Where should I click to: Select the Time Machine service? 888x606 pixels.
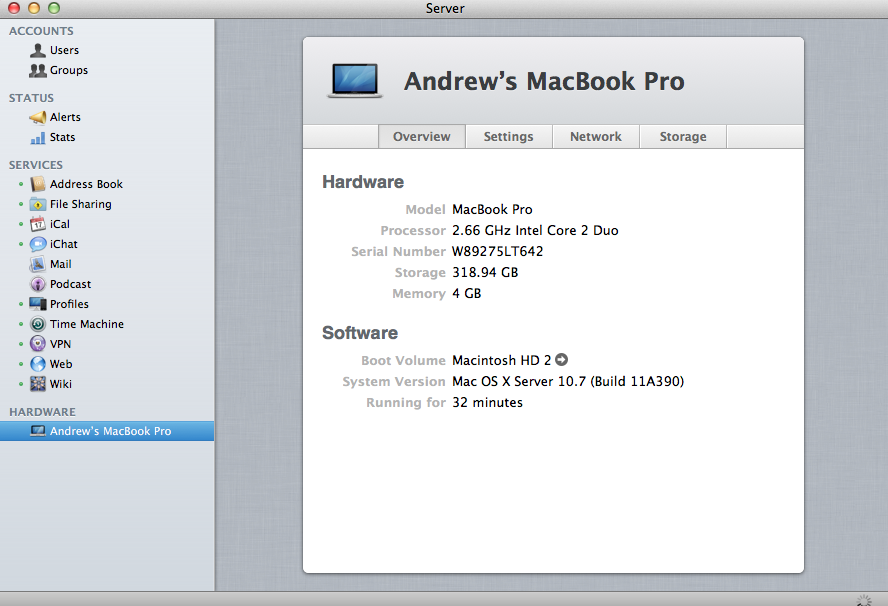tap(107, 324)
